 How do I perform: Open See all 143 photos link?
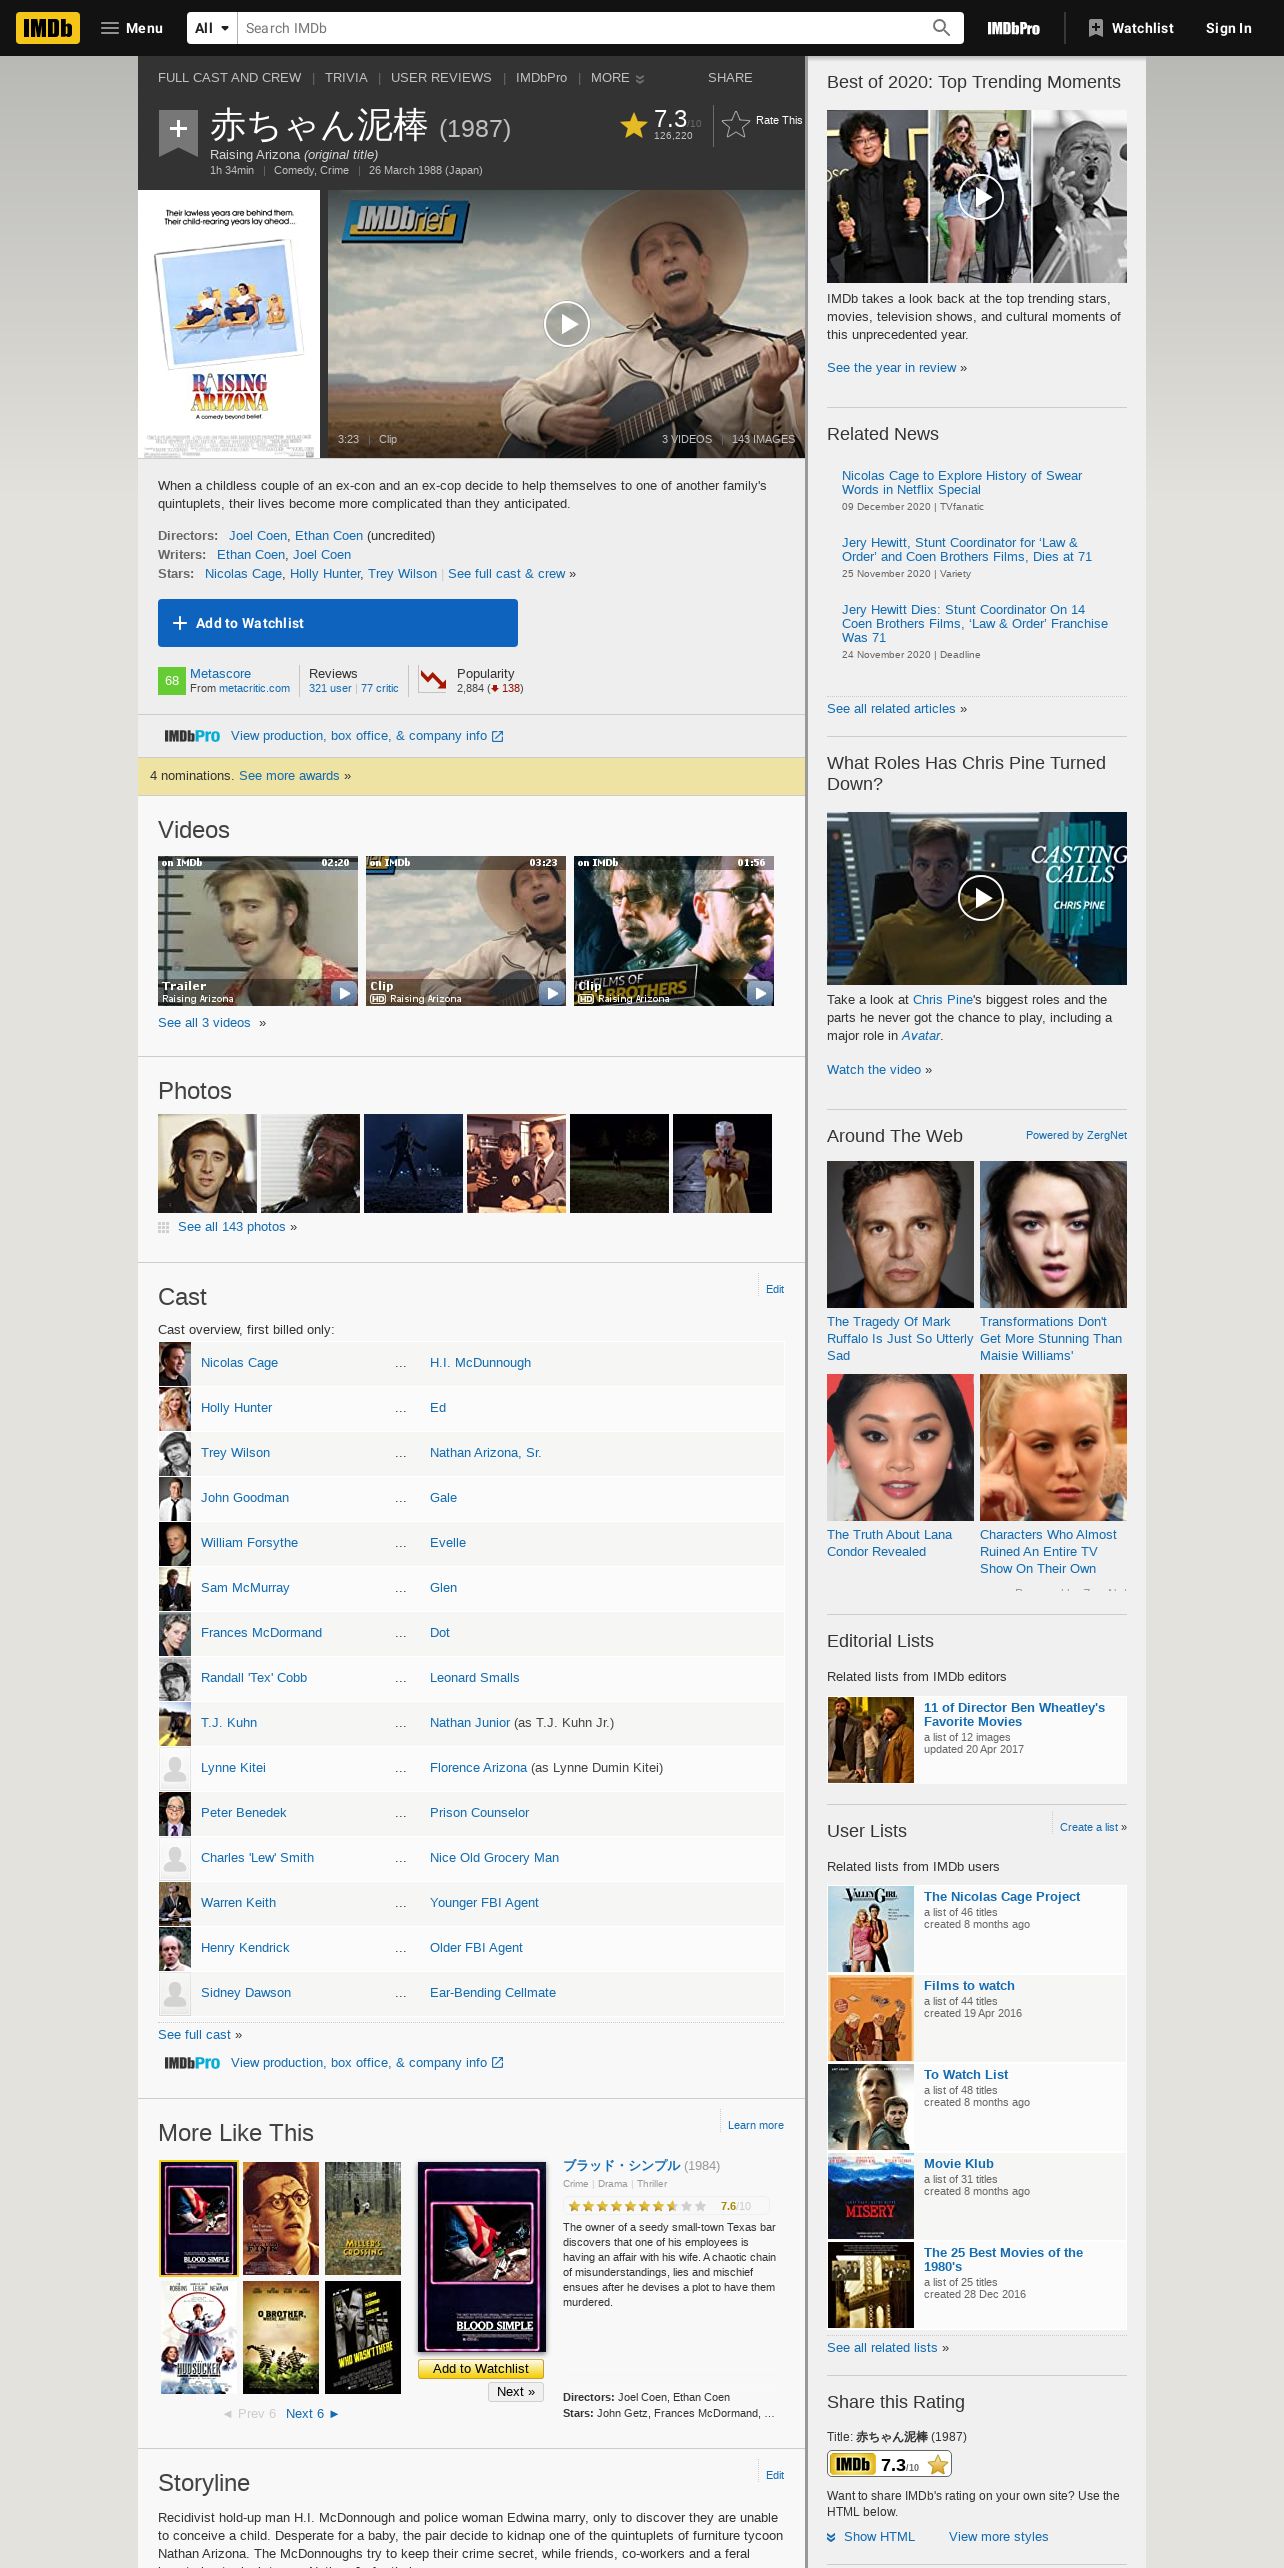(x=232, y=1227)
